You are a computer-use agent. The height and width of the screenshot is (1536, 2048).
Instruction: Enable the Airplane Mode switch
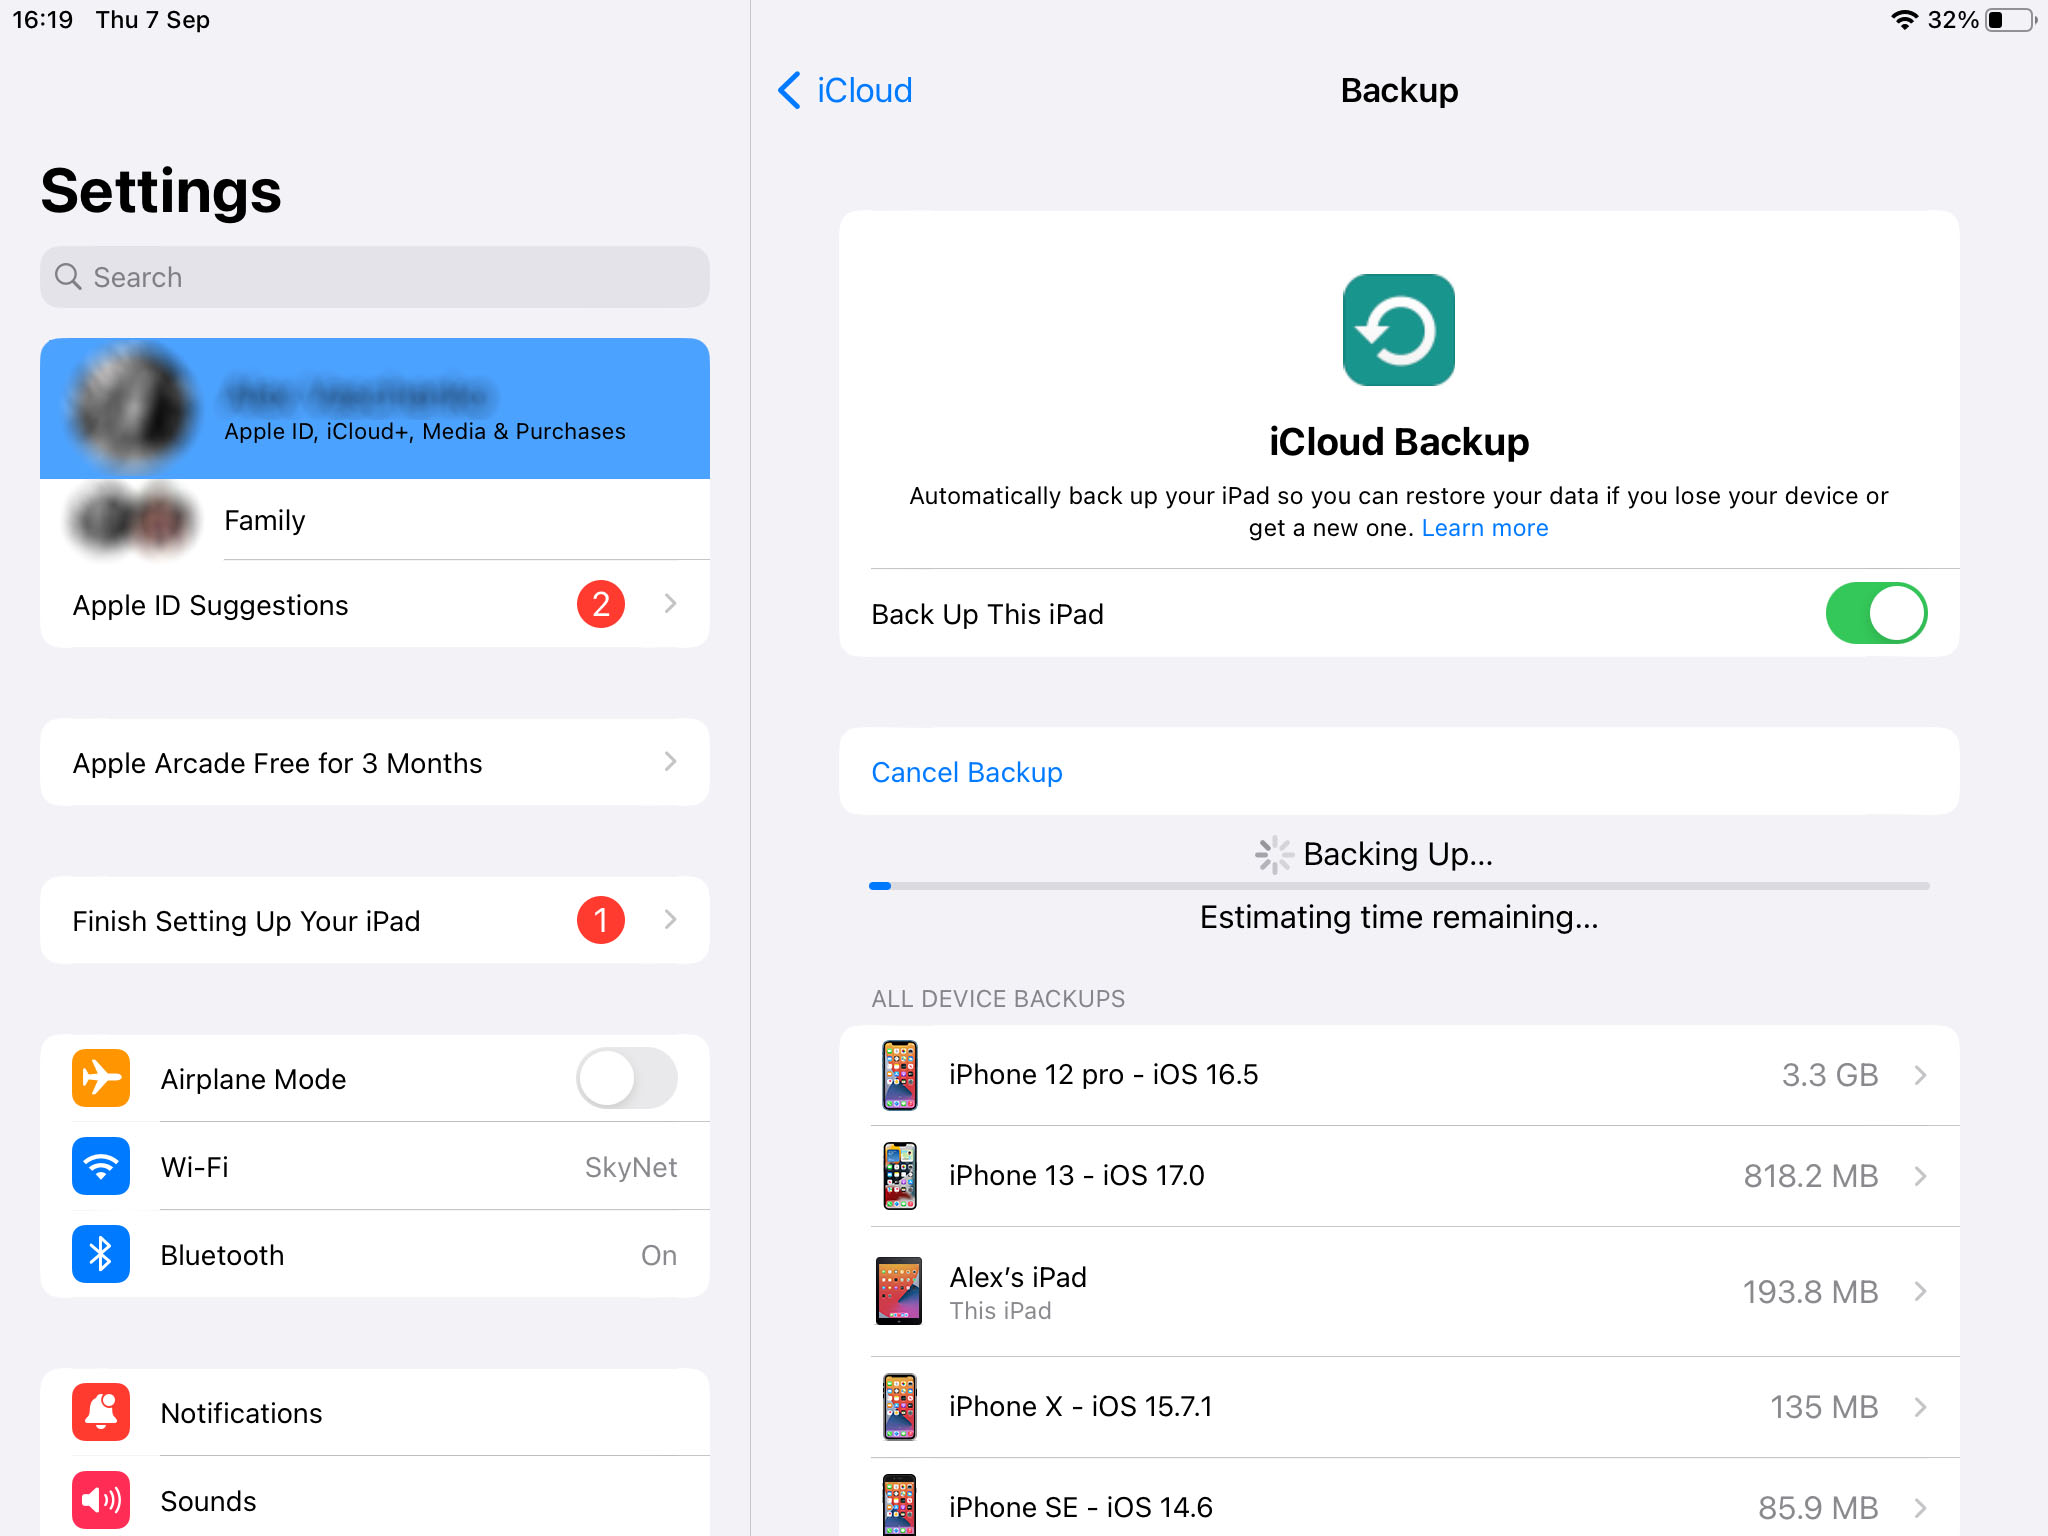tap(627, 1078)
